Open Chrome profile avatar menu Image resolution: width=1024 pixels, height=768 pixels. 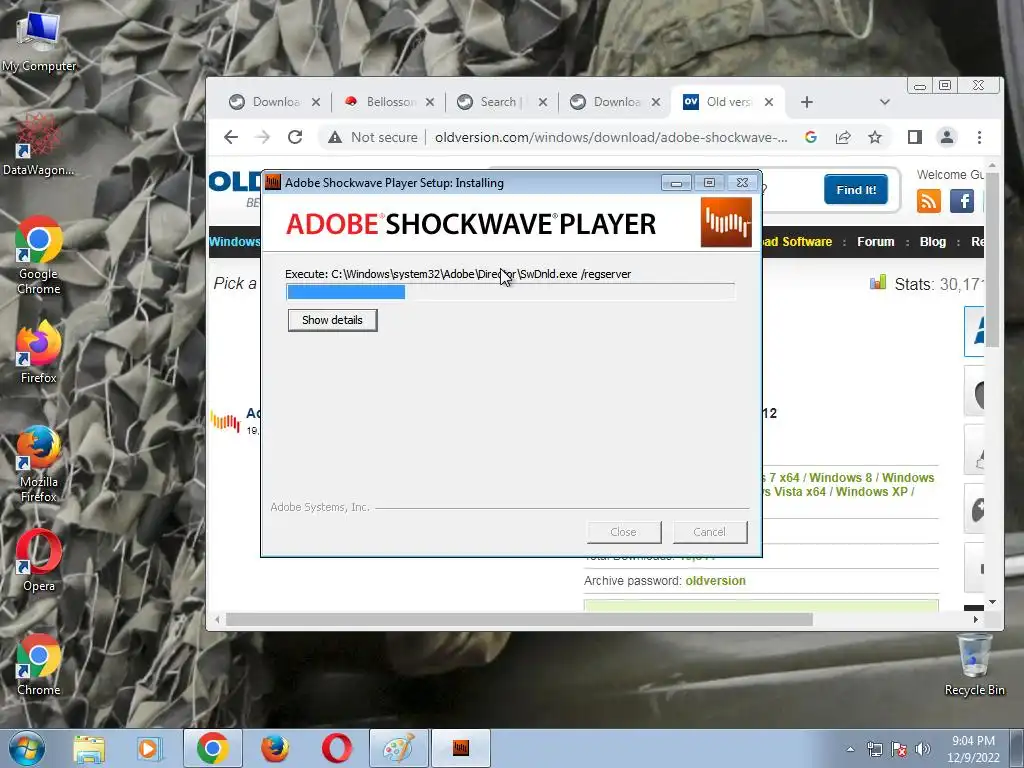(946, 137)
